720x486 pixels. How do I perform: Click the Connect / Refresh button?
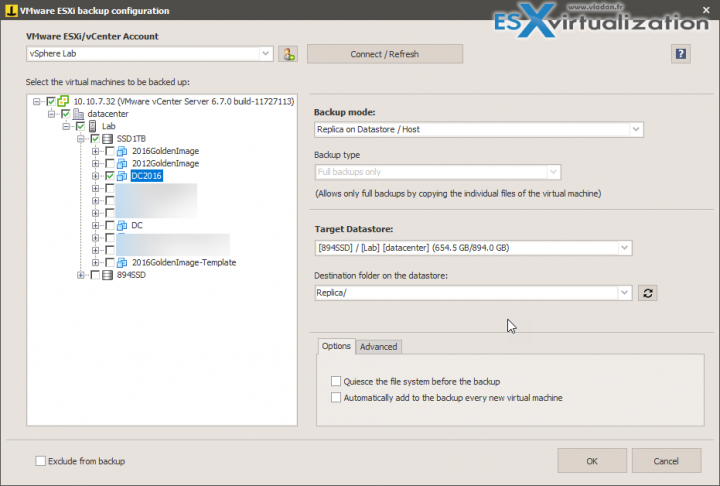[385, 54]
